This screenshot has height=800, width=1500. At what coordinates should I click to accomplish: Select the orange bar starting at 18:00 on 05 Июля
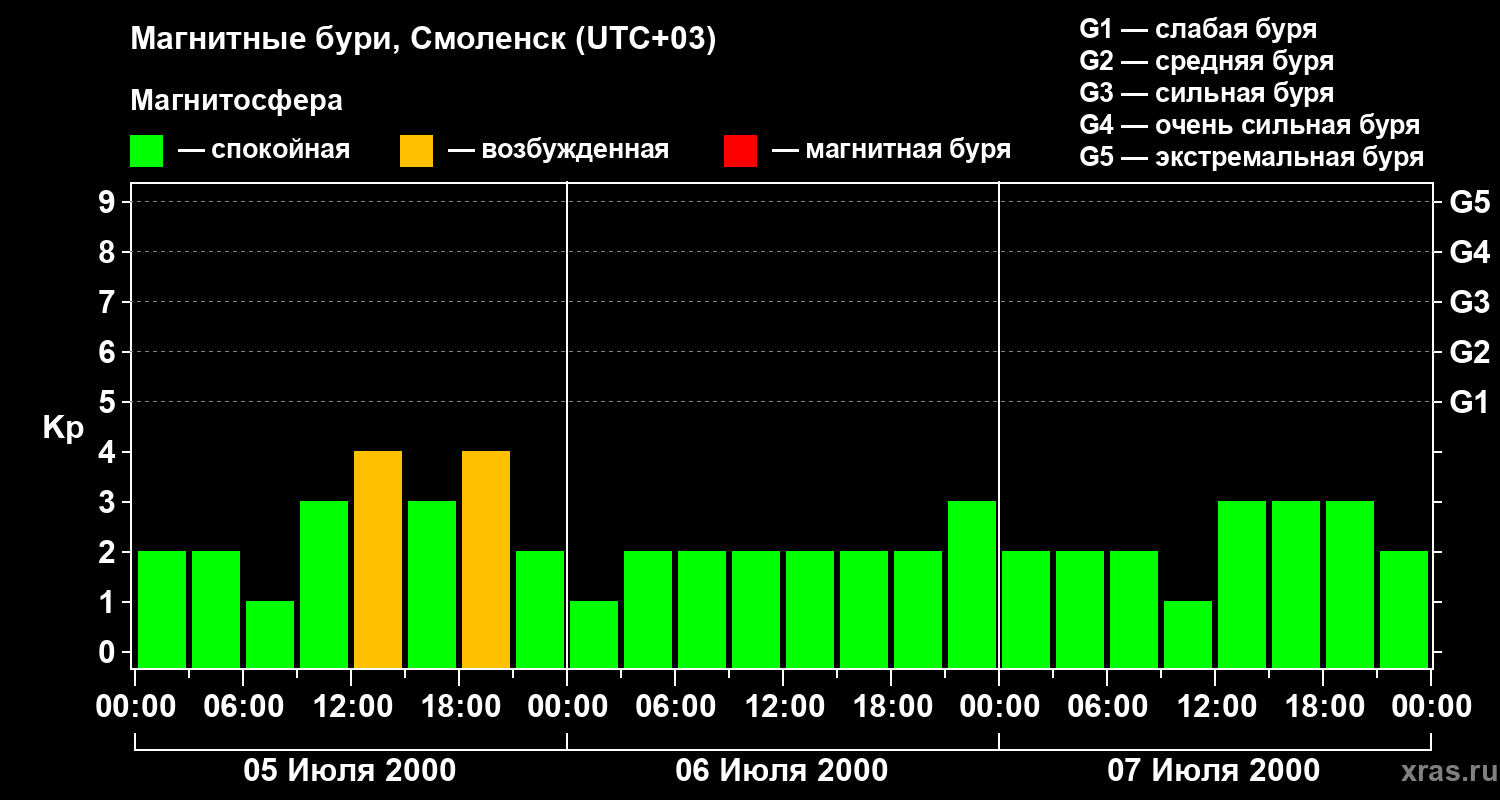(x=486, y=559)
